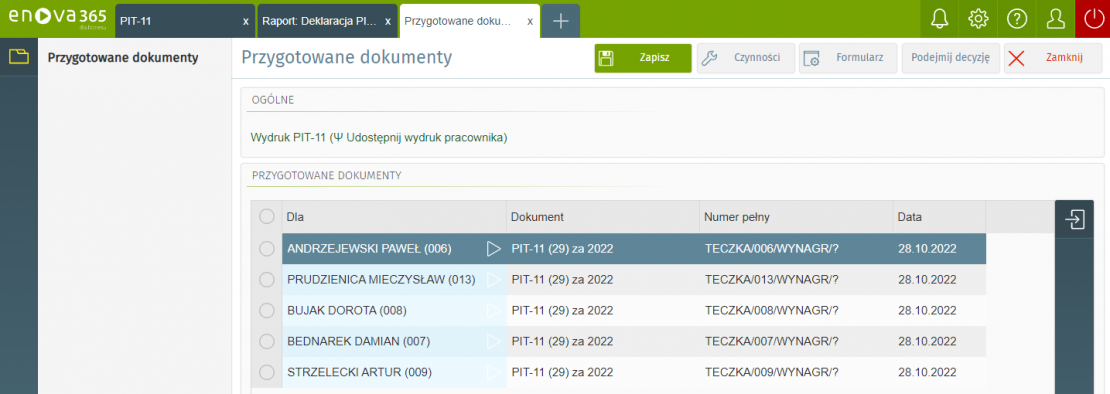Select Przygotowane dokumenty in the left panel
The image size is (1110, 394).
pyautogui.click(x=123, y=57)
